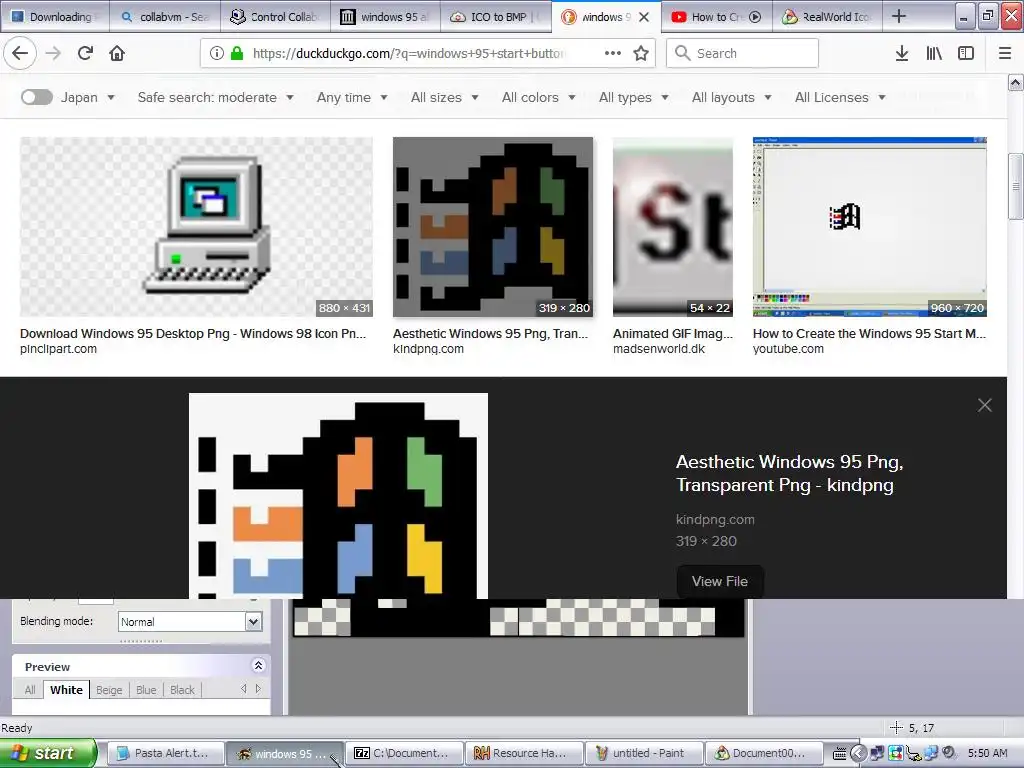The image size is (1024, 768).
Task: Click the madsenworld.dk source text
Action: [x=659, y=349]
